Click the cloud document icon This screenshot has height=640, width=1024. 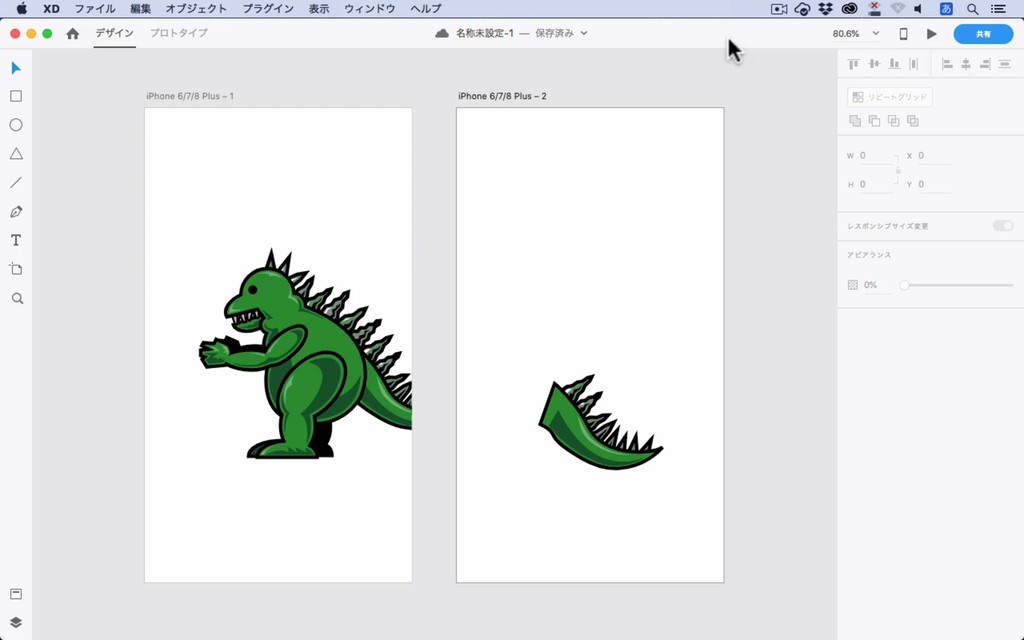pos(442,33)
